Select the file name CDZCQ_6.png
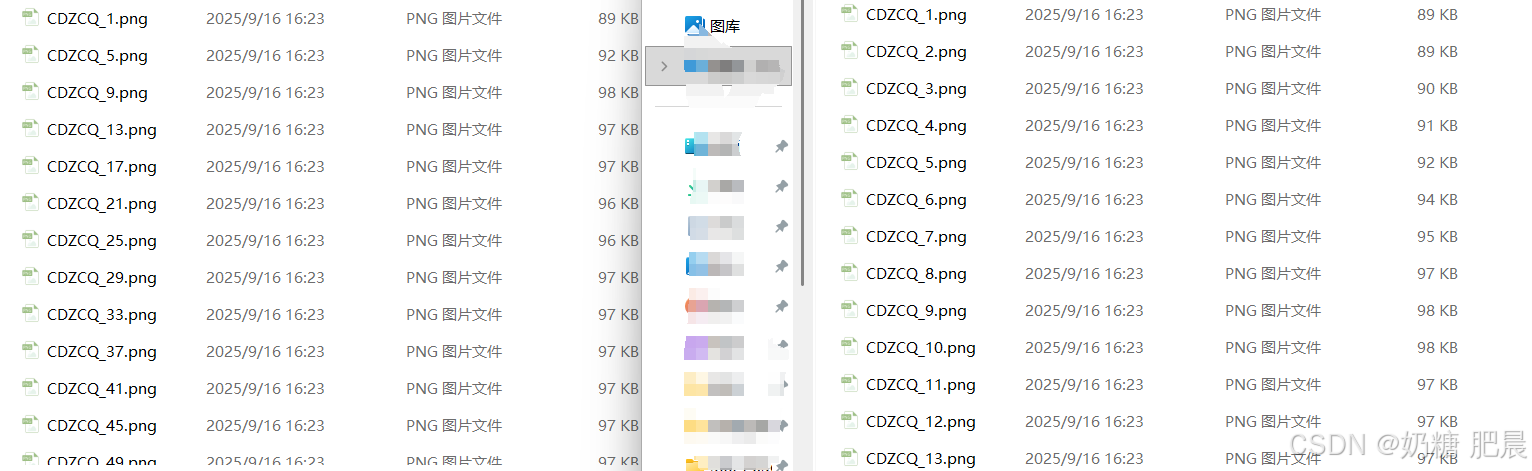 (916, 200)
